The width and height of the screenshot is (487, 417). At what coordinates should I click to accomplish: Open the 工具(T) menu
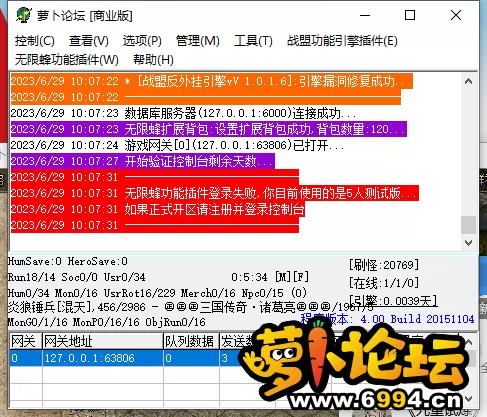click(253, 41)
